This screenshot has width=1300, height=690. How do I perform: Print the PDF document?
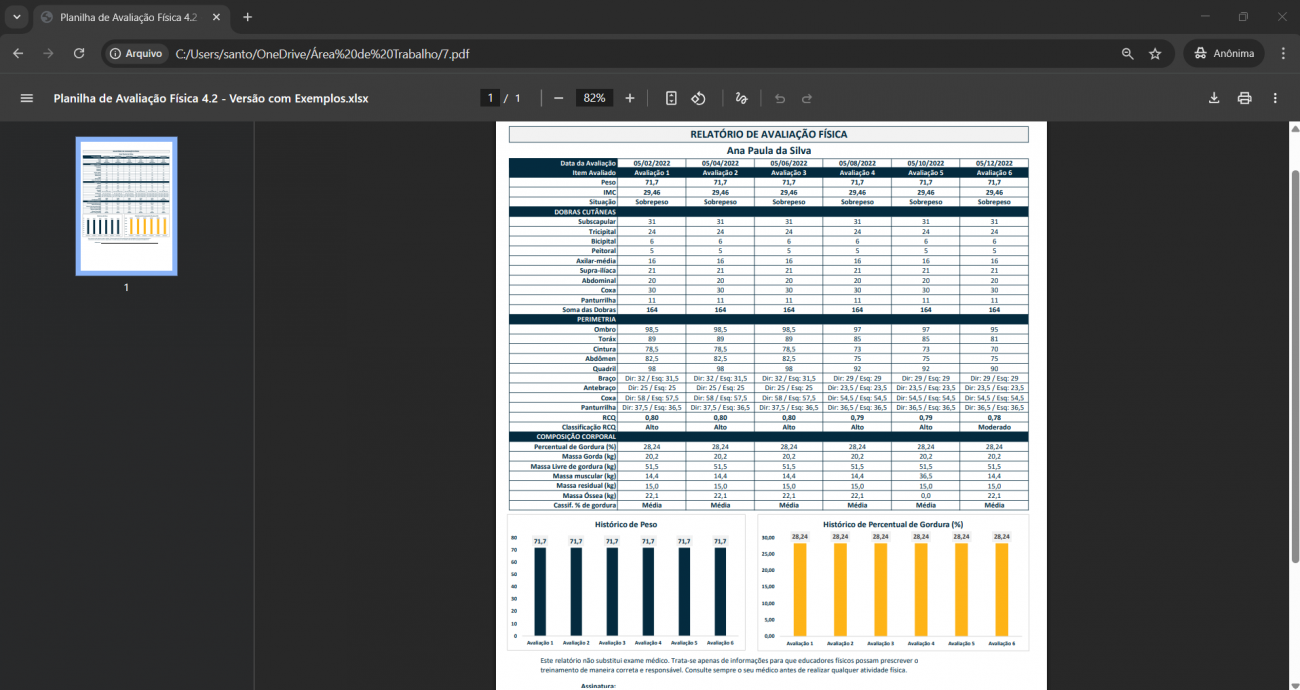[x=1244, y=98]
